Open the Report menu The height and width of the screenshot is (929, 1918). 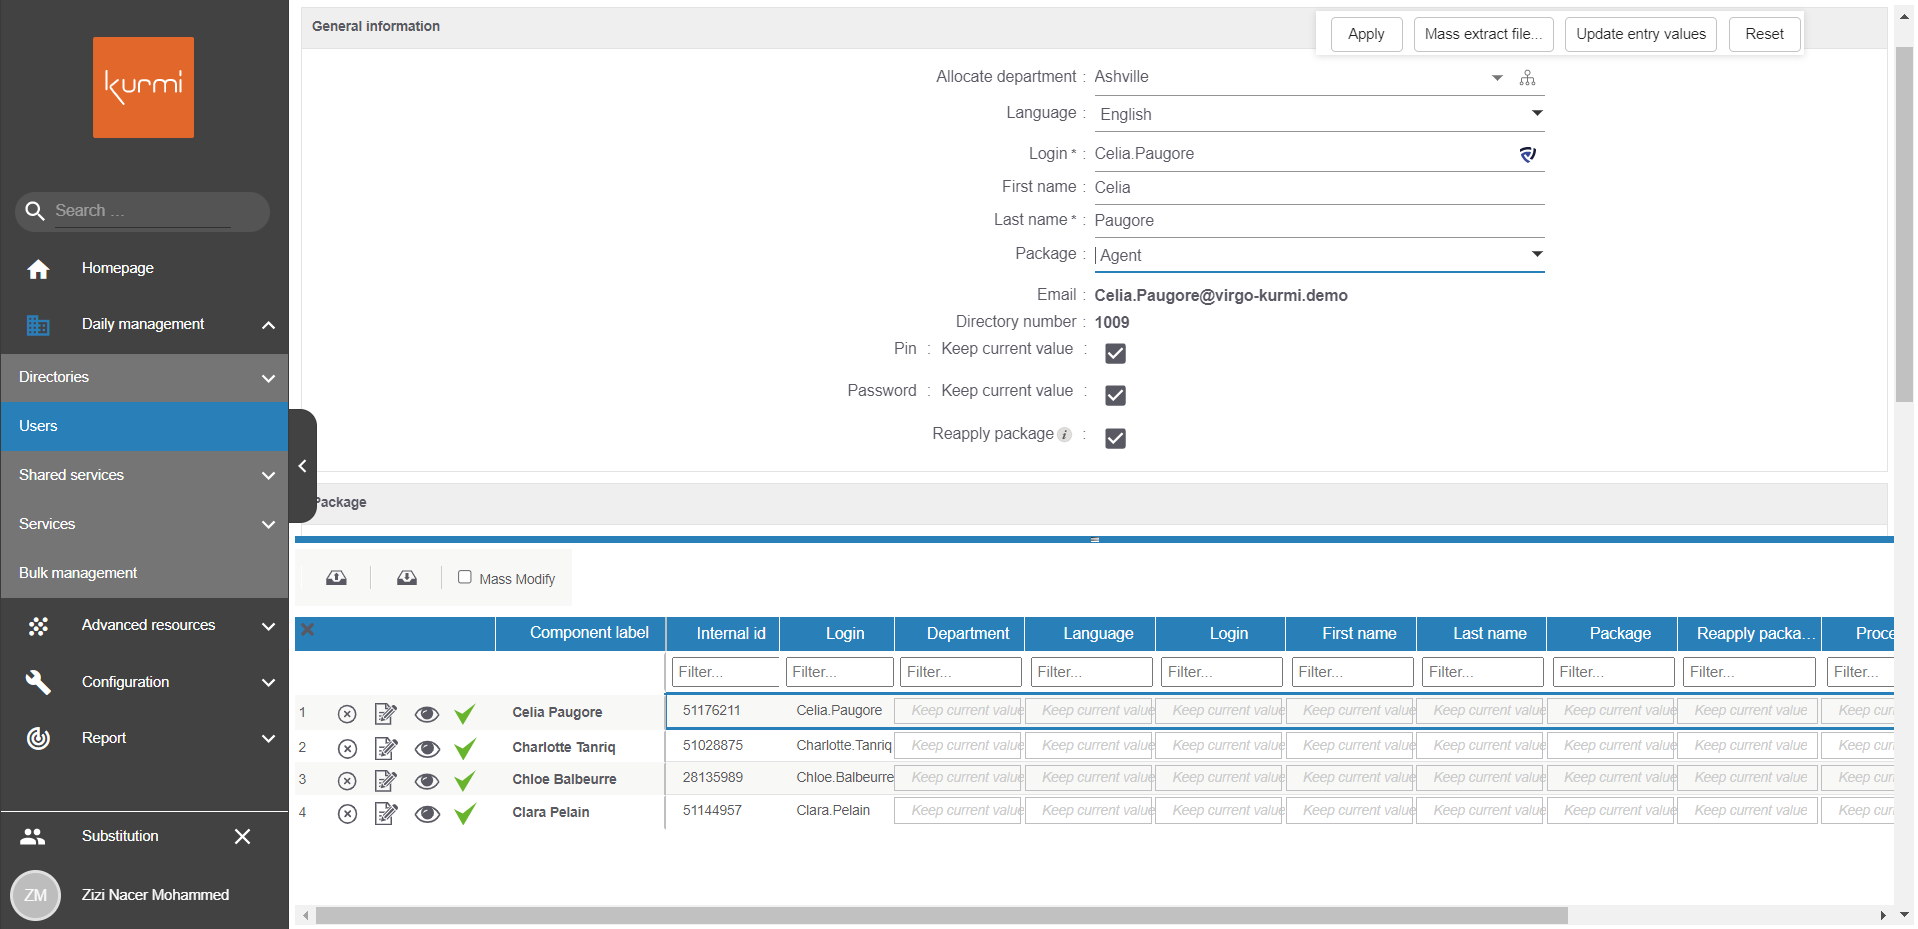(145, 739)
